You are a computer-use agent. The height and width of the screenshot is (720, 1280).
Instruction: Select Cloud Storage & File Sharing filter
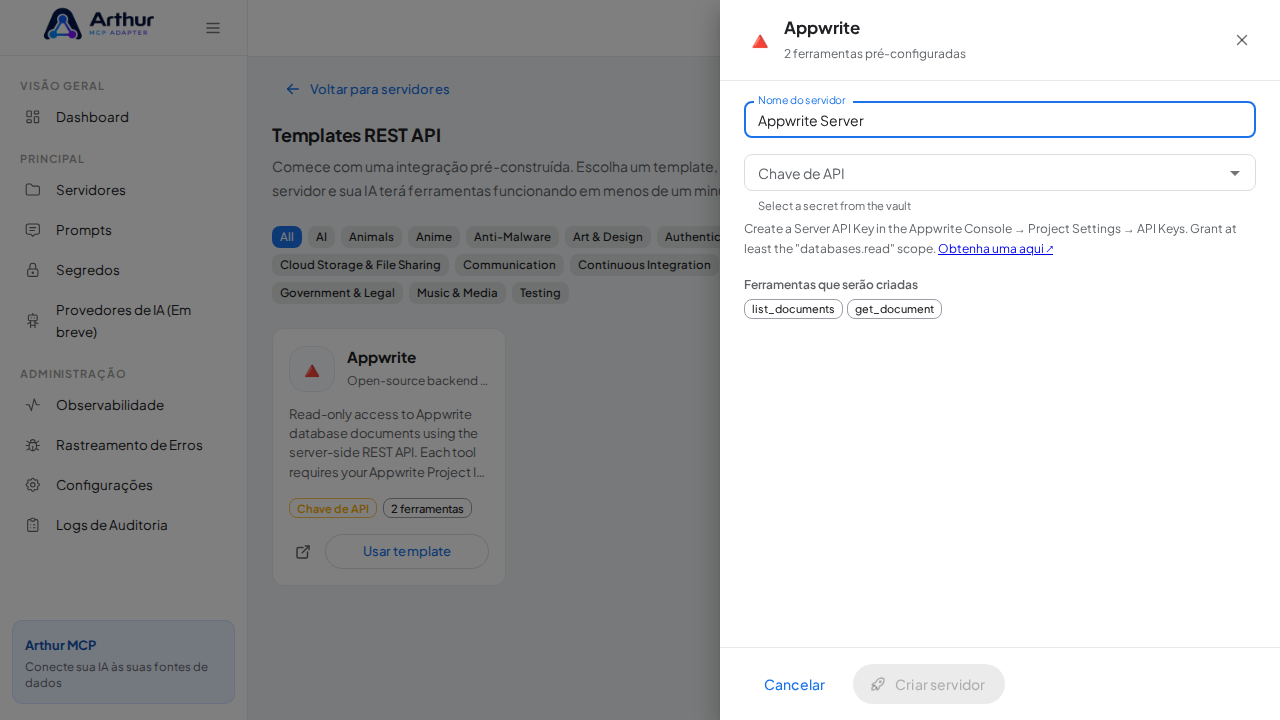[x=360, y=265]
